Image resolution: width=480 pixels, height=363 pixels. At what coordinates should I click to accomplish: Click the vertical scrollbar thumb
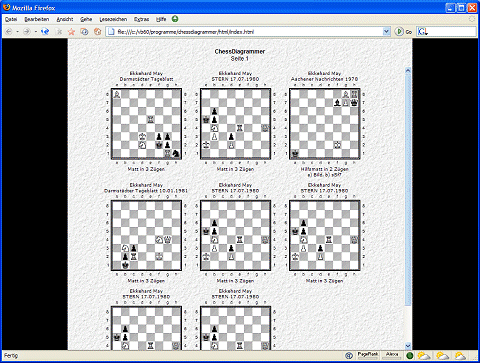click(408, 189)
